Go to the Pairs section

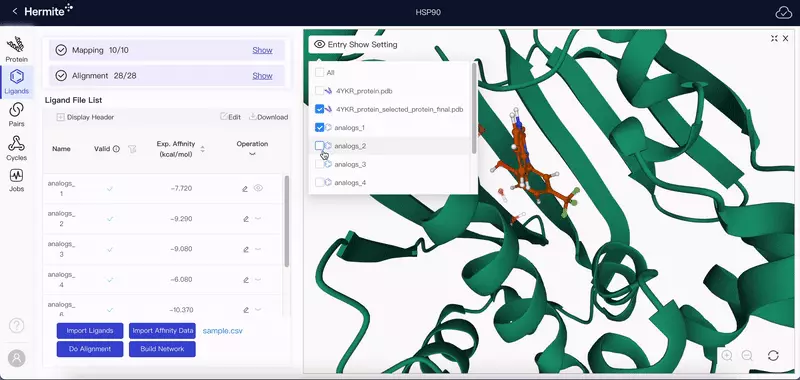[16, 114]
